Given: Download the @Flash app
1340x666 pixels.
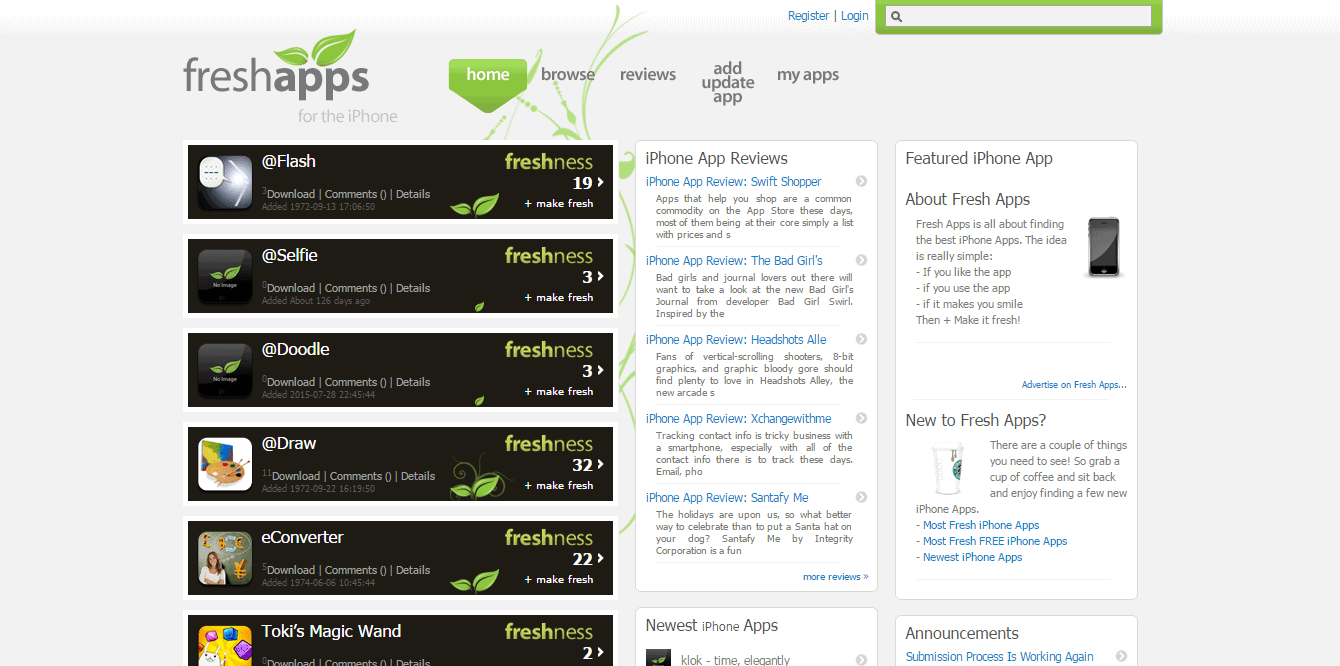Looking at the screenshot, I should pos(291,194).
